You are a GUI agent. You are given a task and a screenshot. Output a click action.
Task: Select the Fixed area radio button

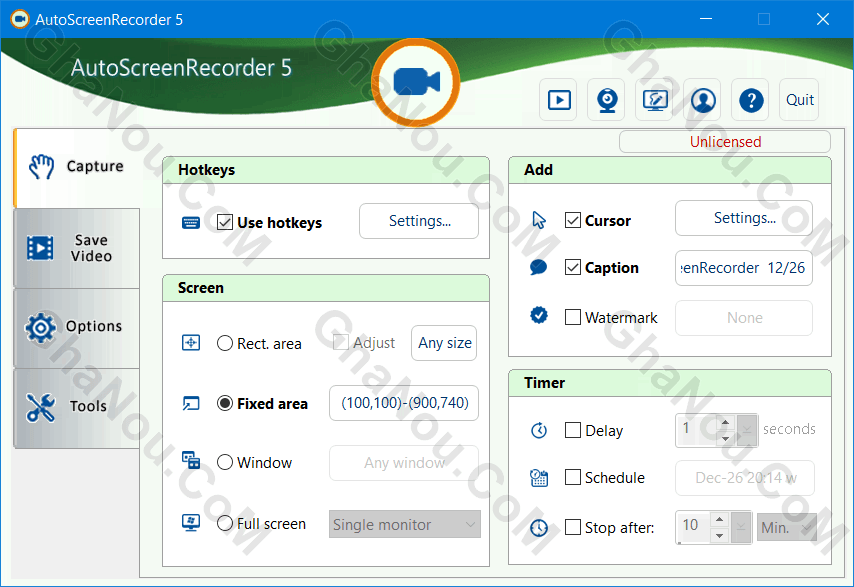pyautogui.click(x=224, y=403)
